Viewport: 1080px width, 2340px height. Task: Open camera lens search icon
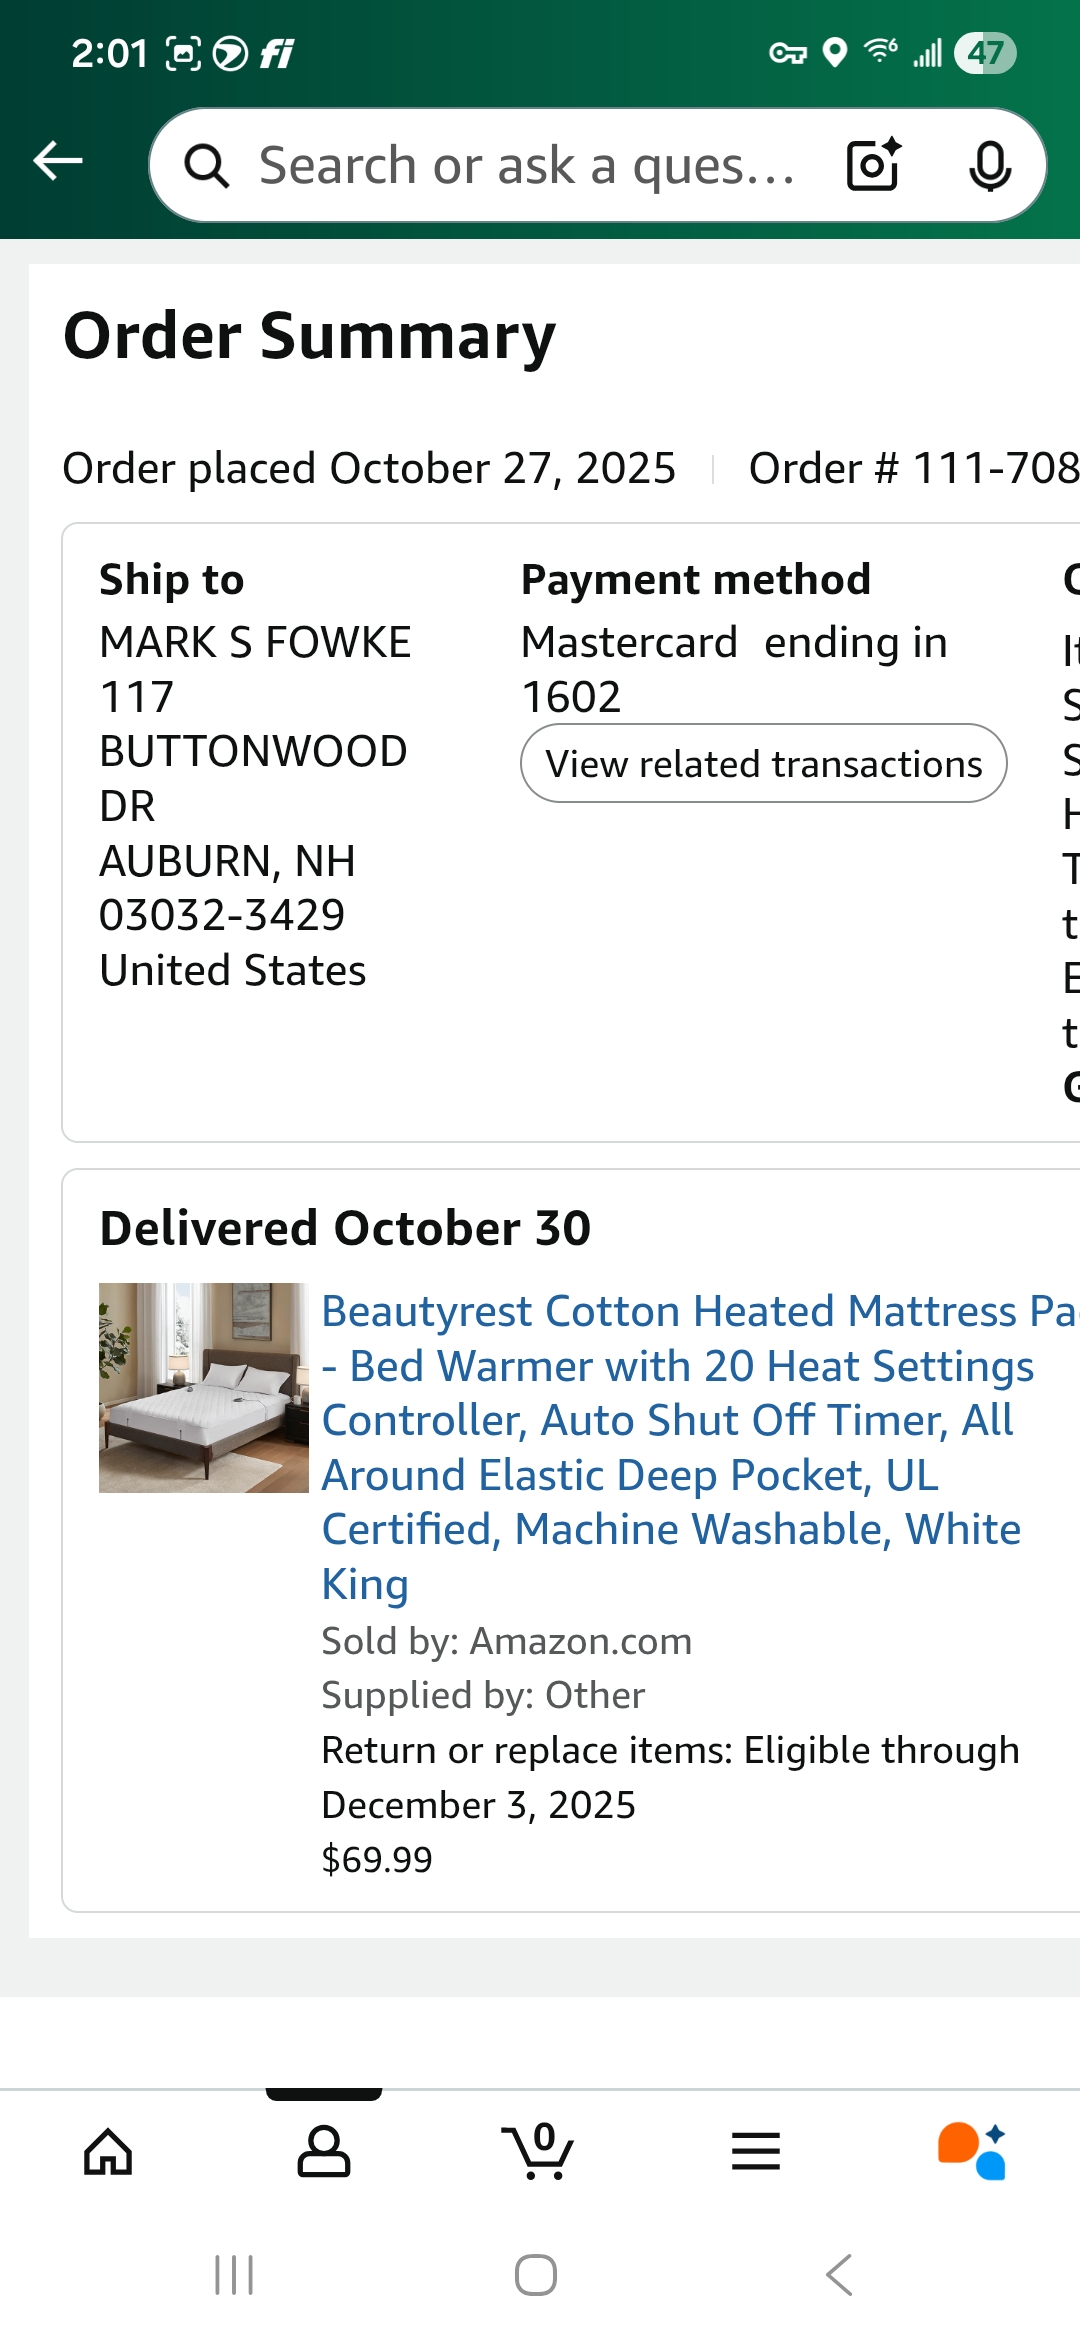click(x=874, y=165)
